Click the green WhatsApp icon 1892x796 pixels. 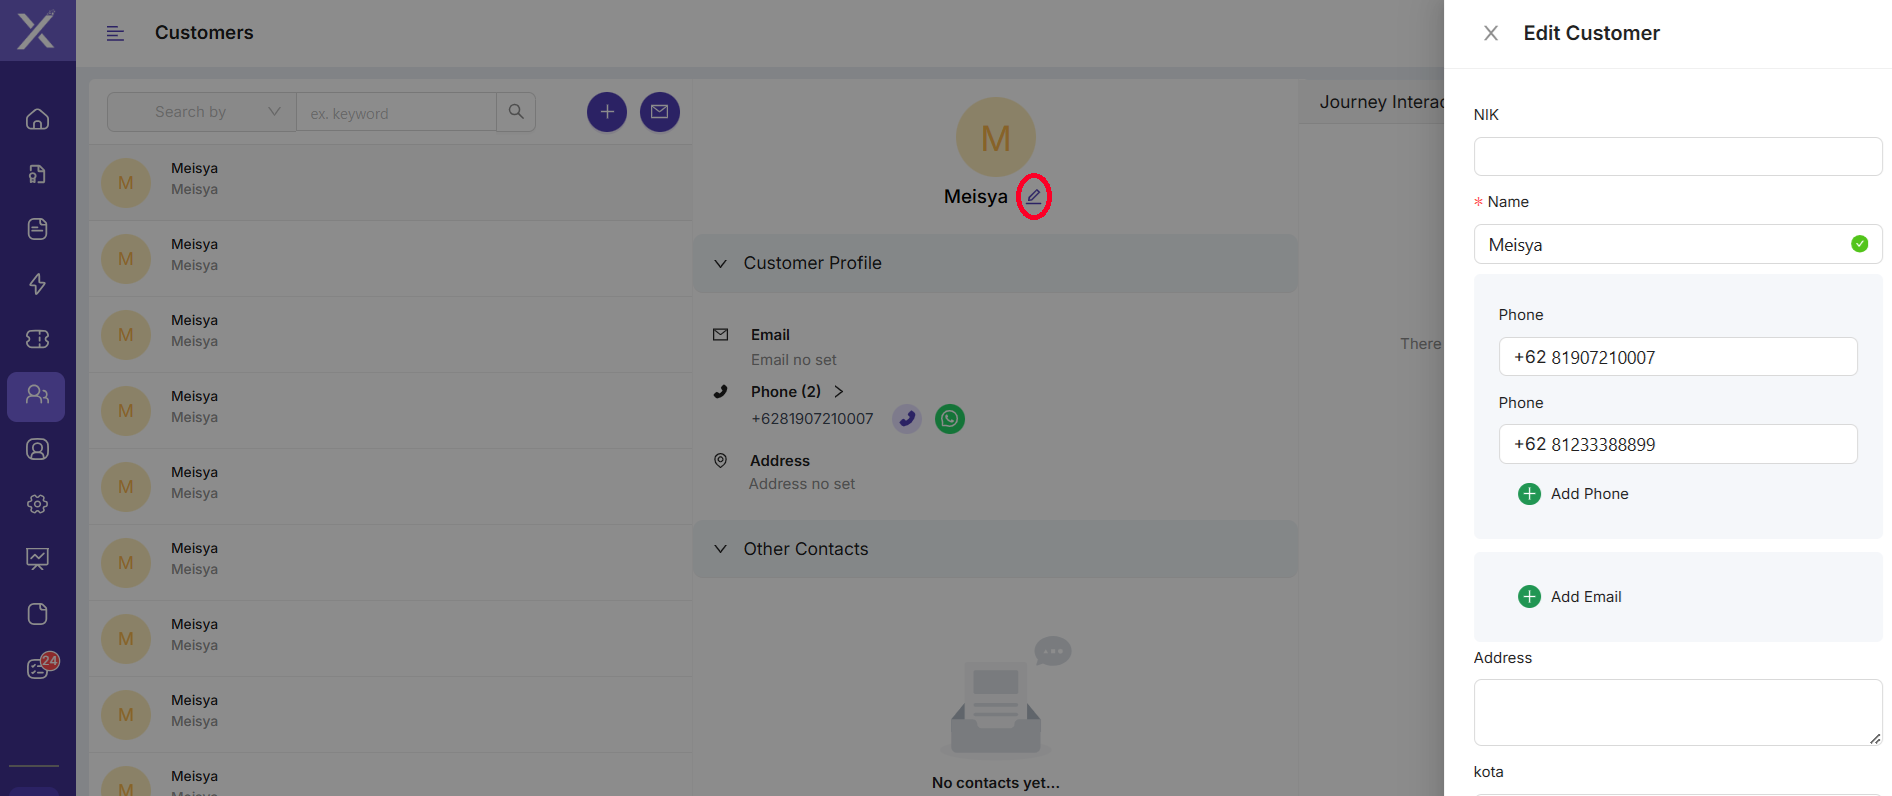949,419
